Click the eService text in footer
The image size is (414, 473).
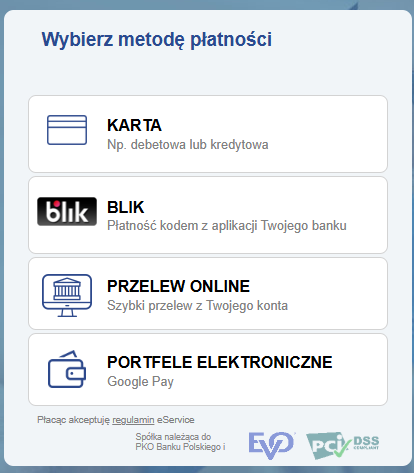pos(176,420)
